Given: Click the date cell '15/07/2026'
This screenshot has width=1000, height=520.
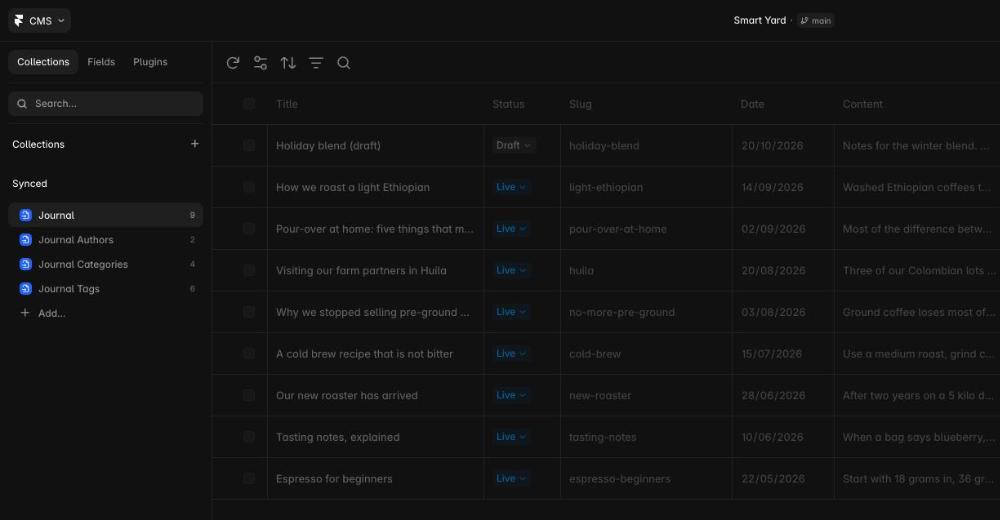Looking at the screenshot, I should (x=772, y=353).
